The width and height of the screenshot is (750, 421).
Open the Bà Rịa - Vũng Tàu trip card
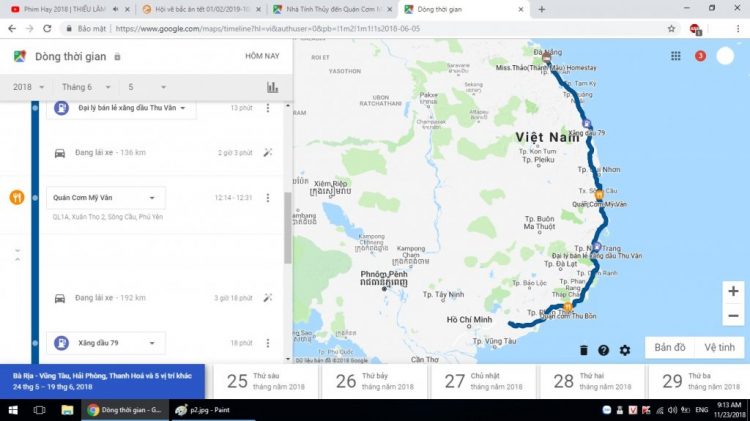[102, 381]
